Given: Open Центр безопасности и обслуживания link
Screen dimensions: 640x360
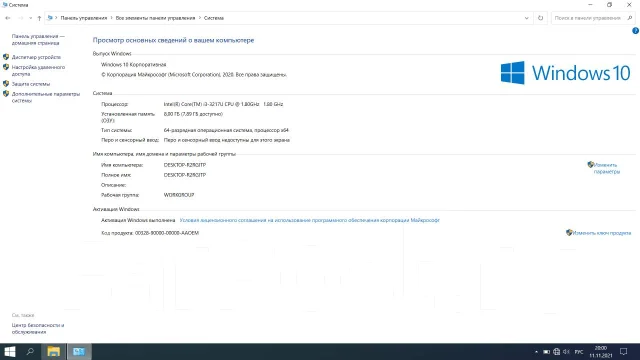Looking at the screenshot, I should pos(38,329).
